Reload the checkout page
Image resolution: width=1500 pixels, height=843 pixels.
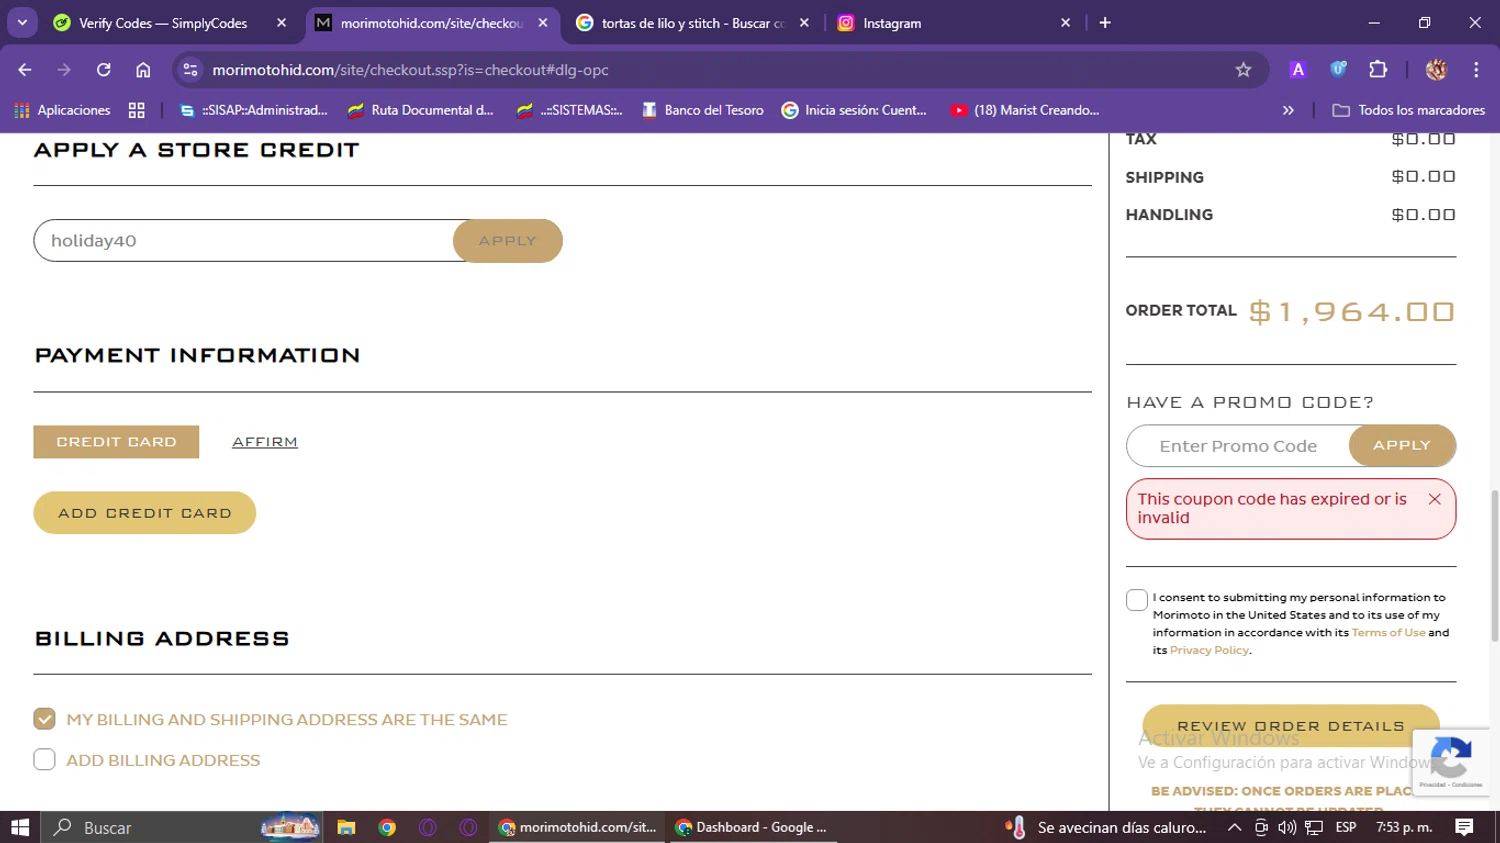(104, 70)
